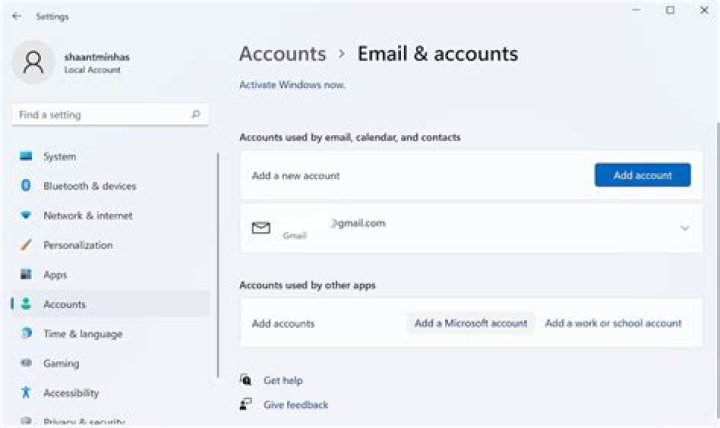Click the Personalization brush icon
This screenshot has width=720, height=428.
pyautogui.click(x=26, y=245)
